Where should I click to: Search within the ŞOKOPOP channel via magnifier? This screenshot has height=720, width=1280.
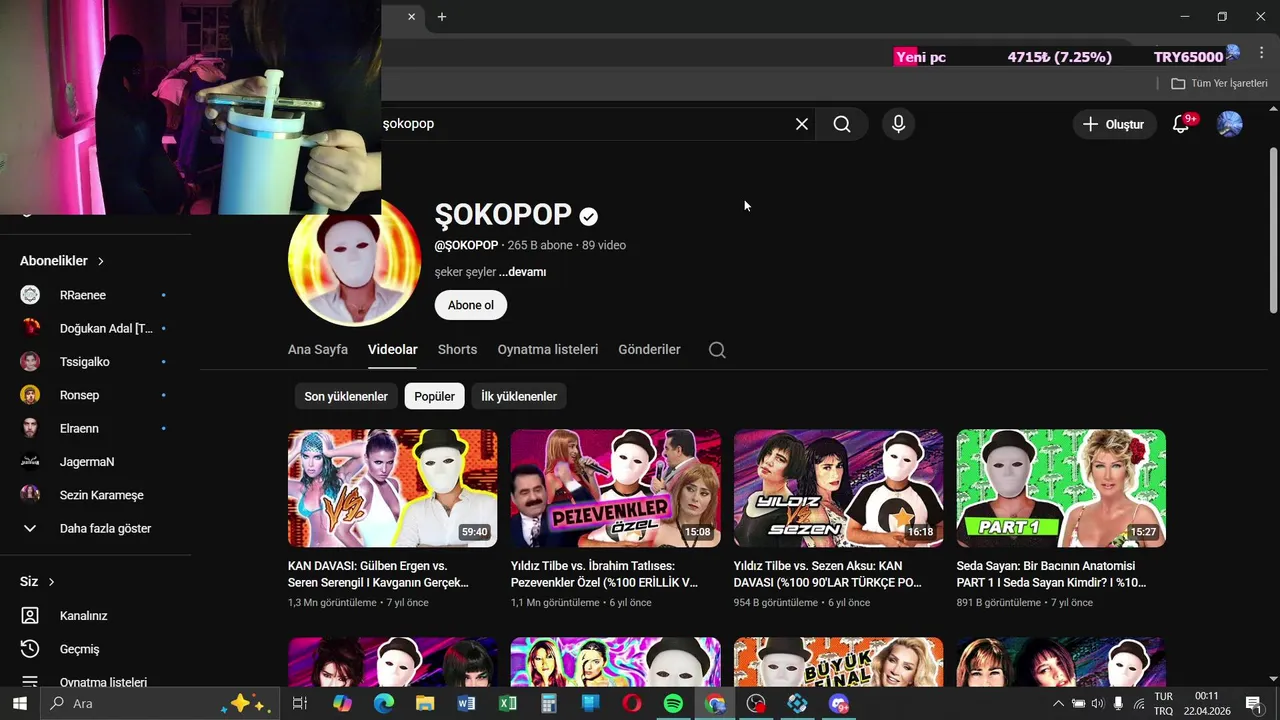[717, 350]
